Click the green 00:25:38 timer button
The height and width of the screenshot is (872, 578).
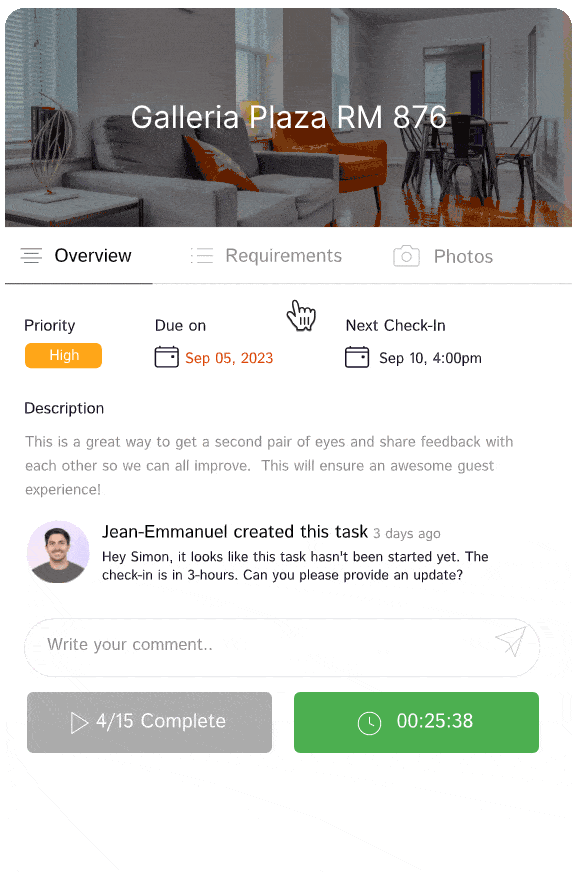point(416,722)
